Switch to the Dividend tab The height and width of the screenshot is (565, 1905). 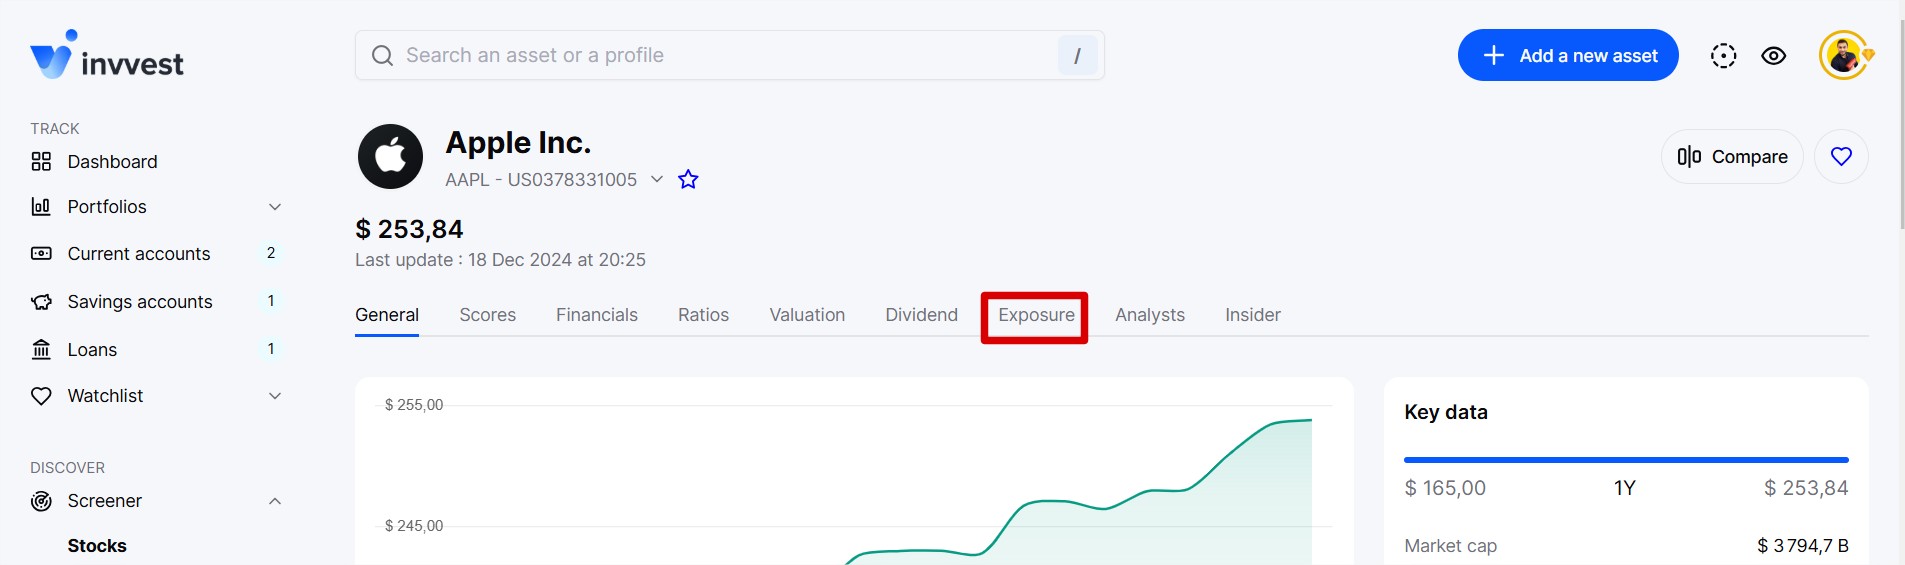pyautogui.click(x=921, y=315)
